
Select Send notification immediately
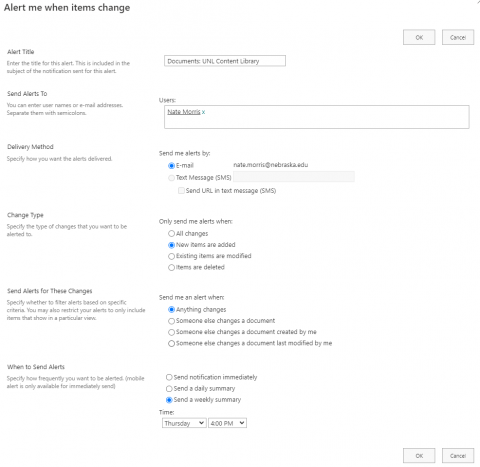(x=169, y=377)
